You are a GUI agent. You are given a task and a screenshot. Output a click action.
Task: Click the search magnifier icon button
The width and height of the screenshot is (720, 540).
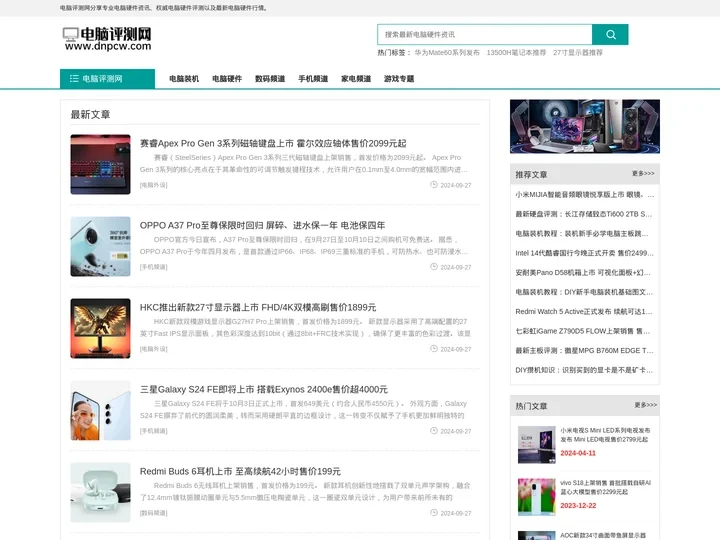610,34
